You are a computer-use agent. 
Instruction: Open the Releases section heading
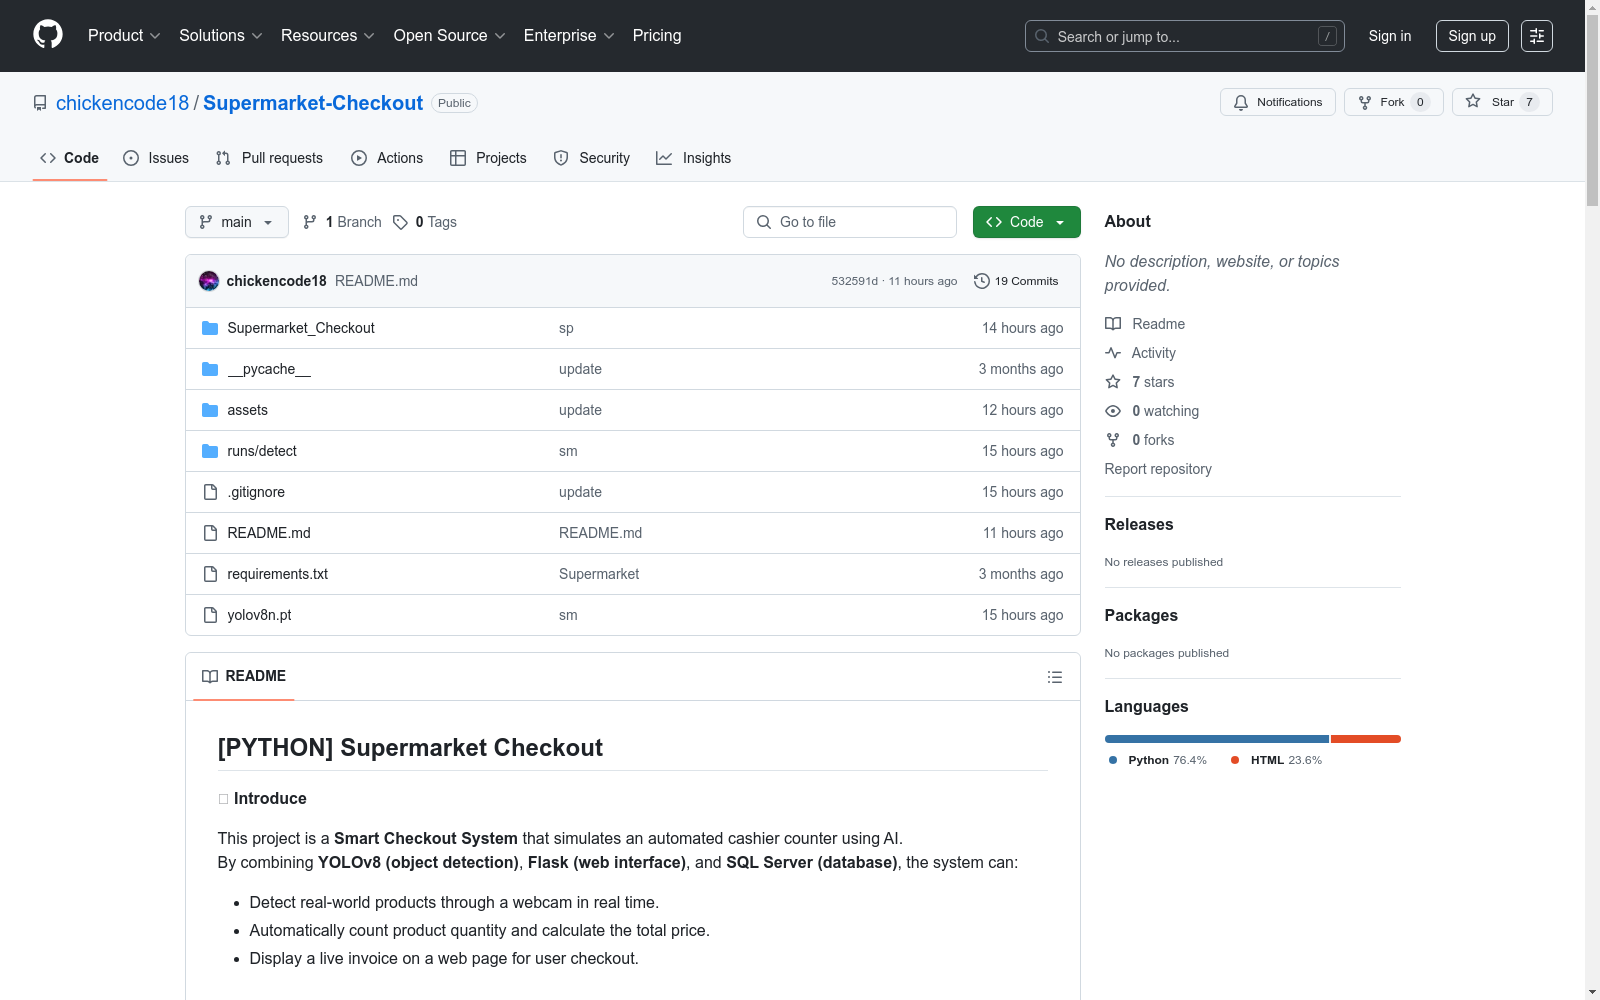[1139, 524]
